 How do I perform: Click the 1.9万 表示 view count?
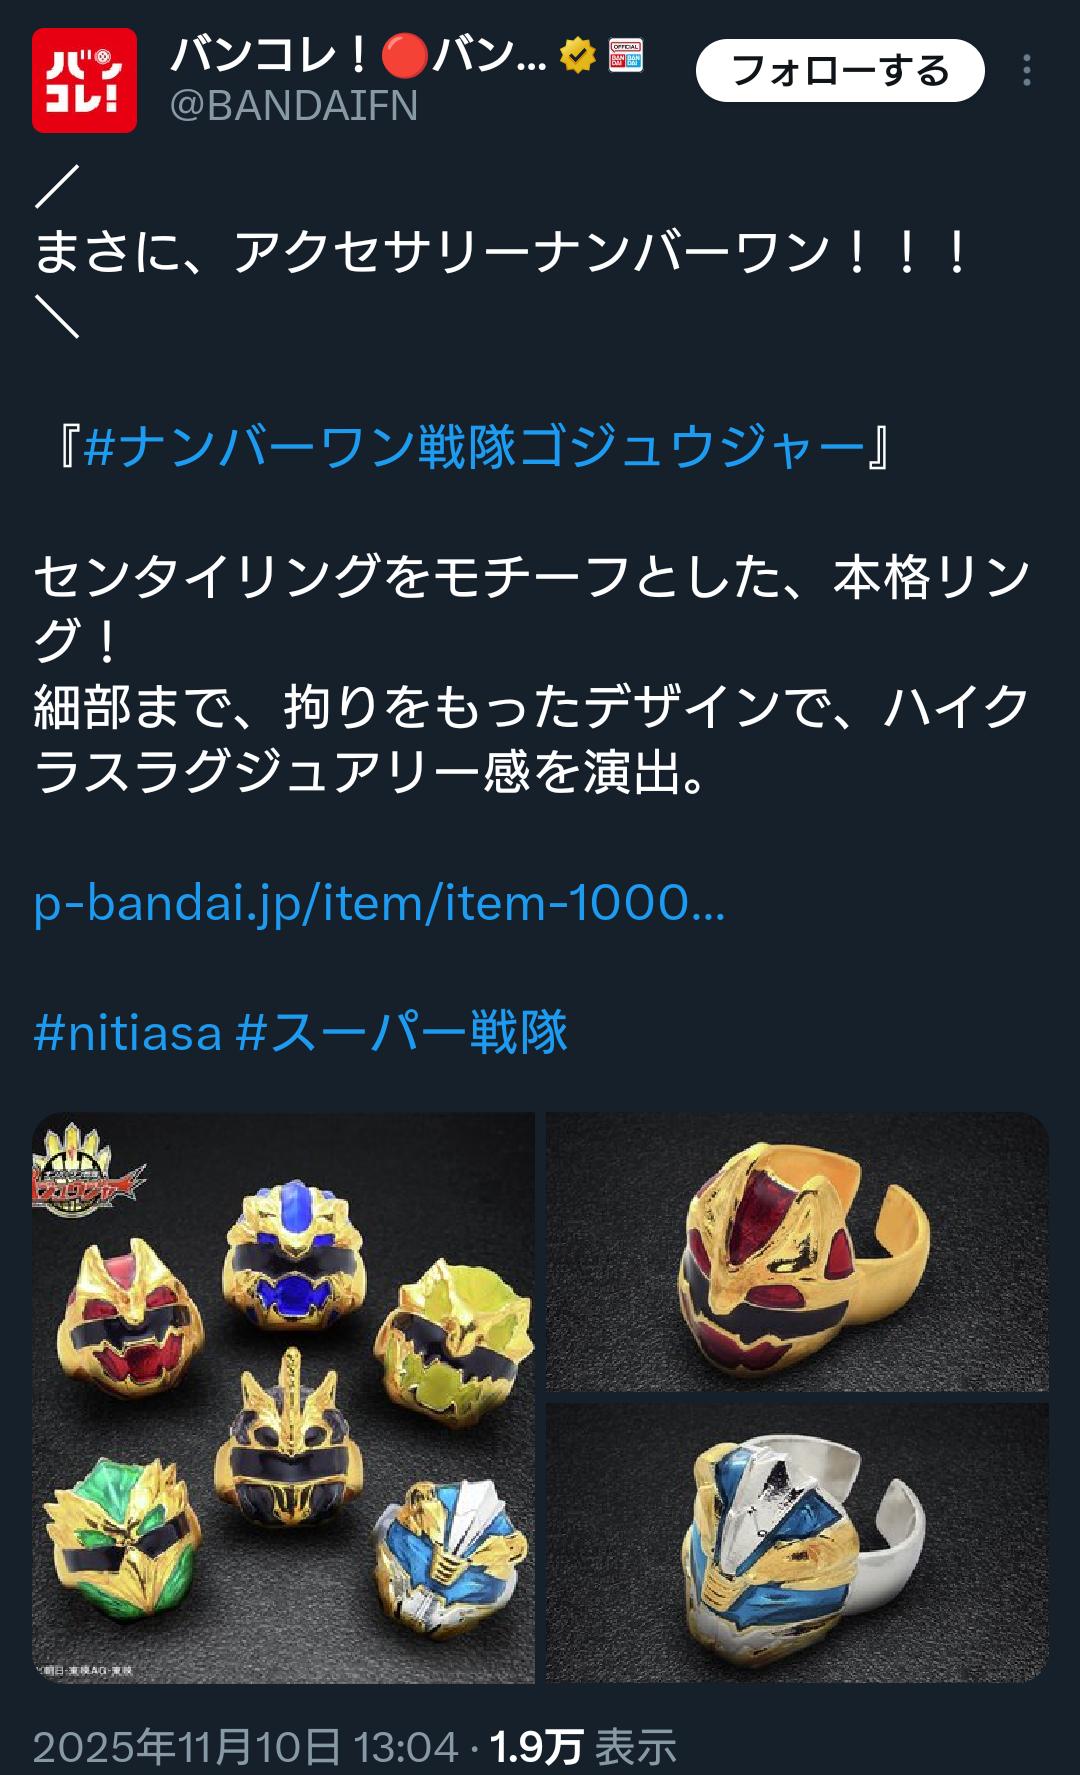pos(583,1747)
